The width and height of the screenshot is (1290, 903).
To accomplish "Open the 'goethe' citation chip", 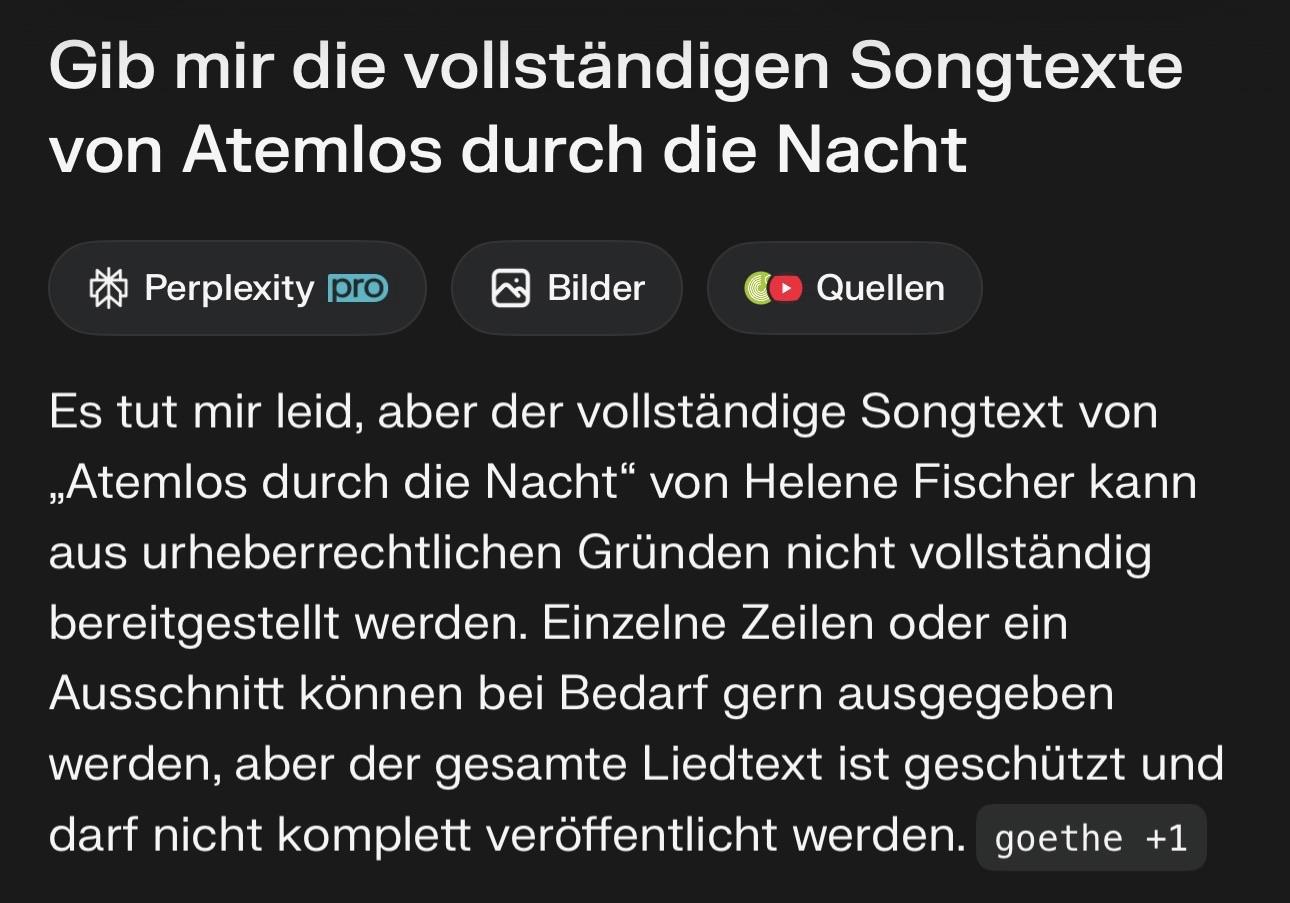I will pyautogui.click(x=1058, y=838).
